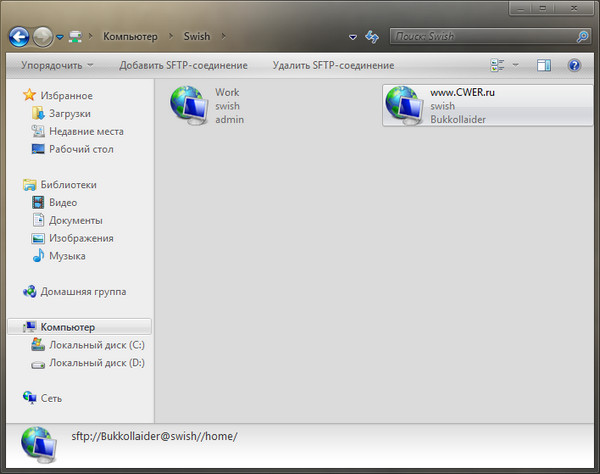
Task: Click the Сеть network icon
Action: (x=29, y=397)
